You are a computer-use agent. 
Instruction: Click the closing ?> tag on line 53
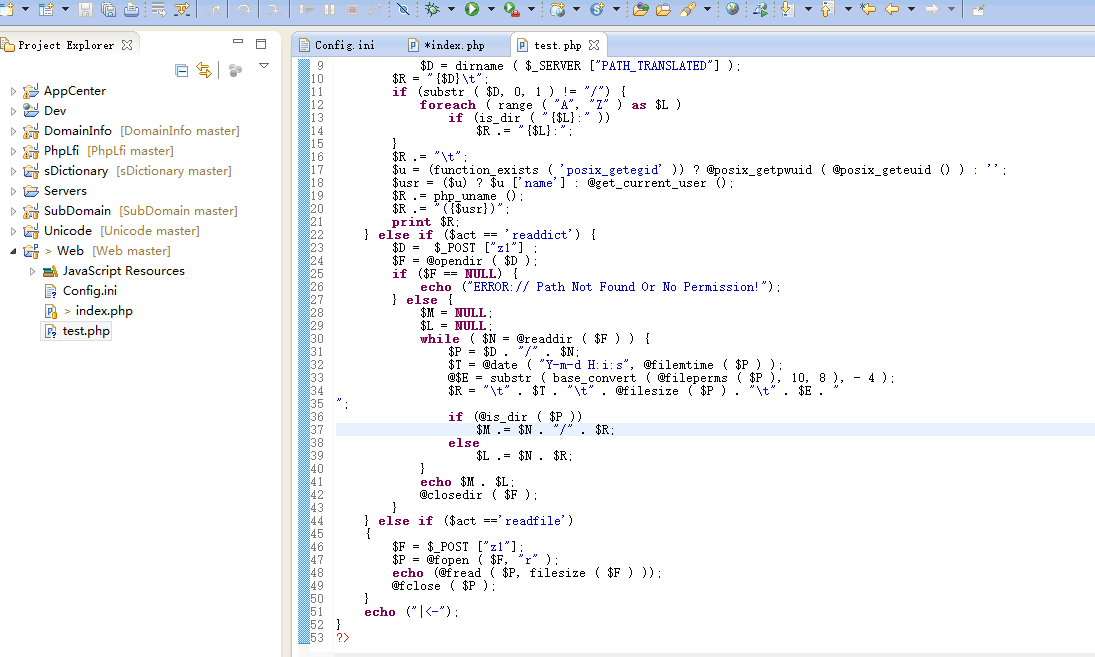pos(342,637)
